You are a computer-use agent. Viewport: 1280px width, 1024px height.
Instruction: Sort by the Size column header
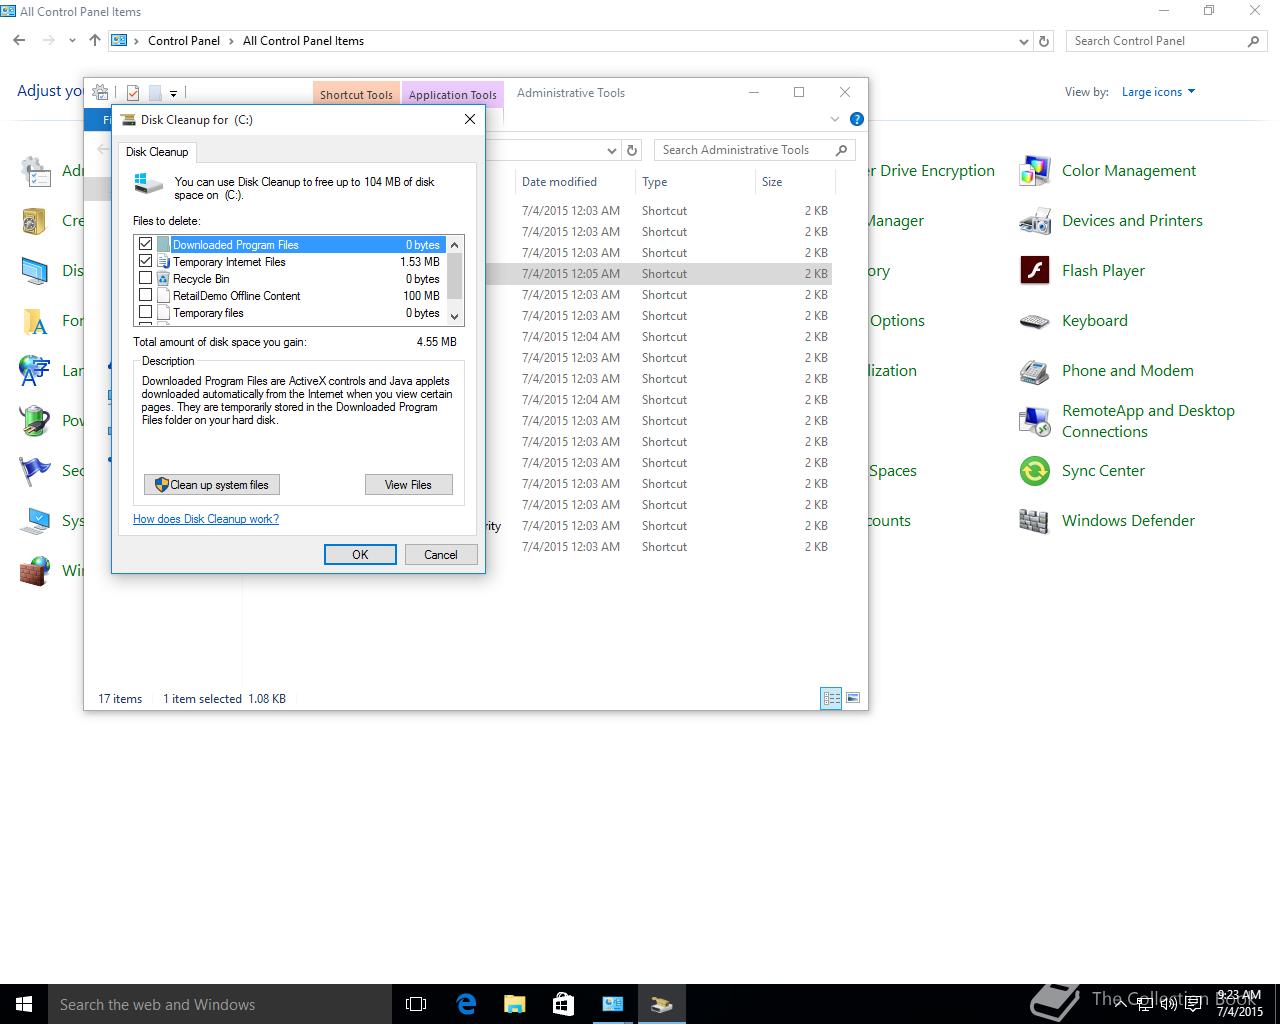coord(794,182)
